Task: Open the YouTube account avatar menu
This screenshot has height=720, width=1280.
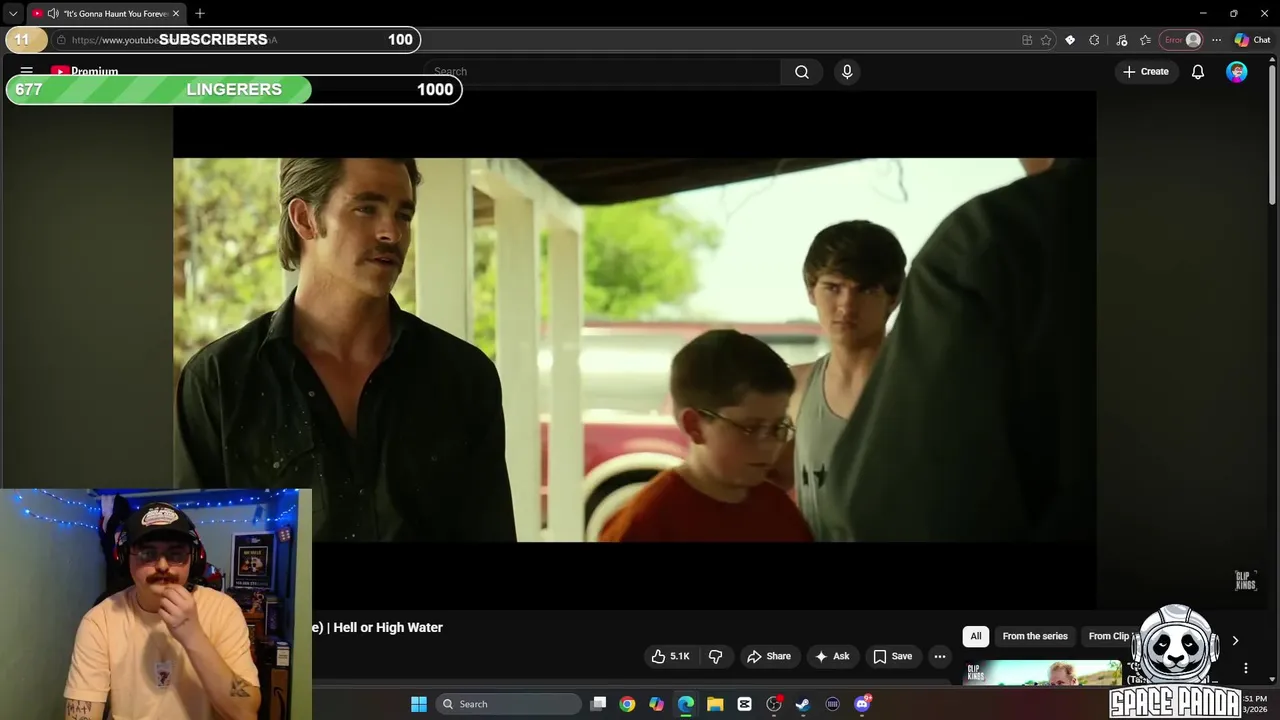Action: coord(1237,71)
